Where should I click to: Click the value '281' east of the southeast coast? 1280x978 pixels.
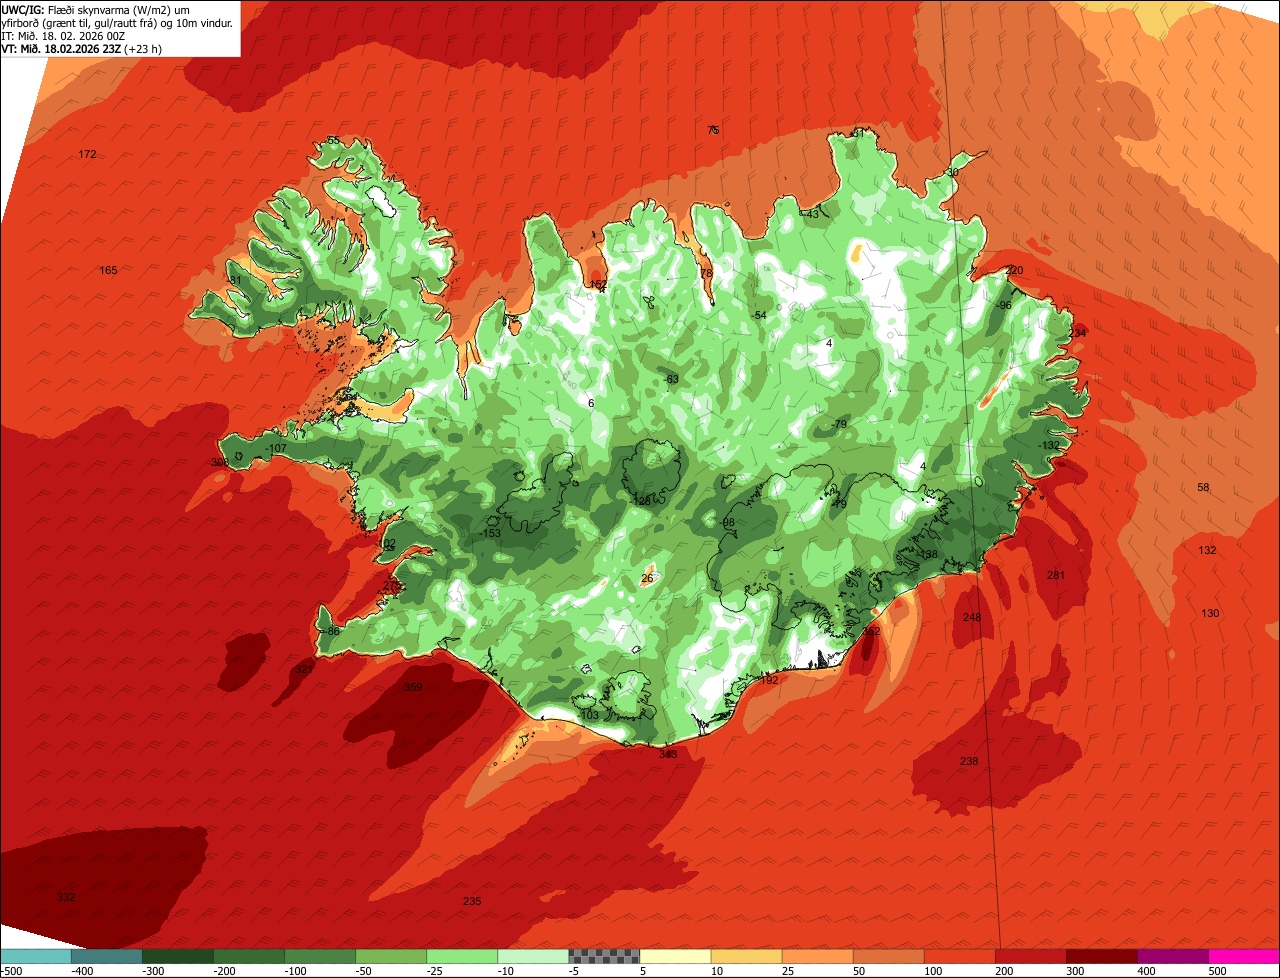coord(1056,575)
